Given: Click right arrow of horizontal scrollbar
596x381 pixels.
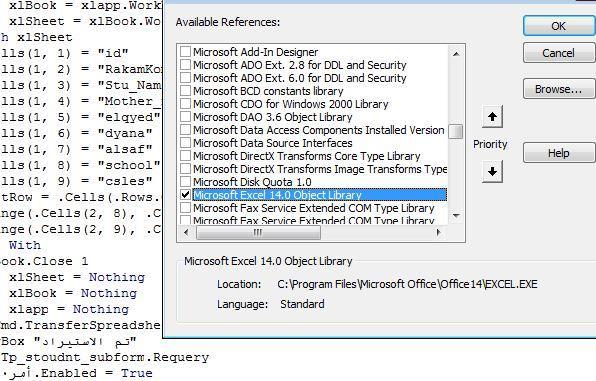Looking at the screenshot, I should click(x=438, y=232).
